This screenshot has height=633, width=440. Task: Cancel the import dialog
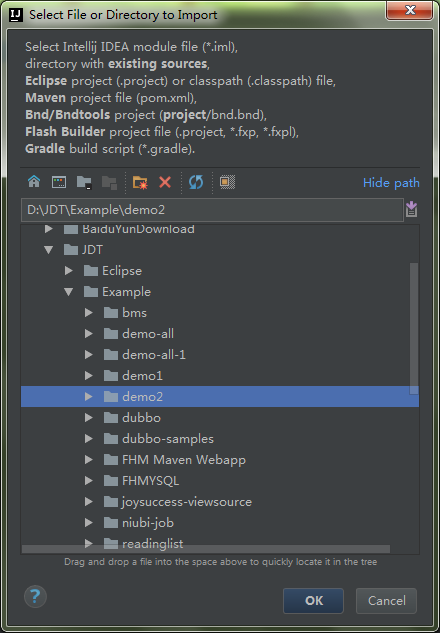(x=386, y=601)
